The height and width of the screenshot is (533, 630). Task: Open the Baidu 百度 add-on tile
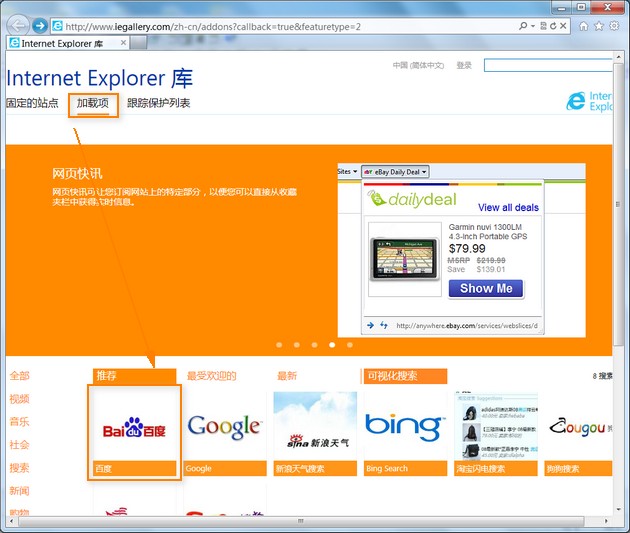(x=134, y=432)
